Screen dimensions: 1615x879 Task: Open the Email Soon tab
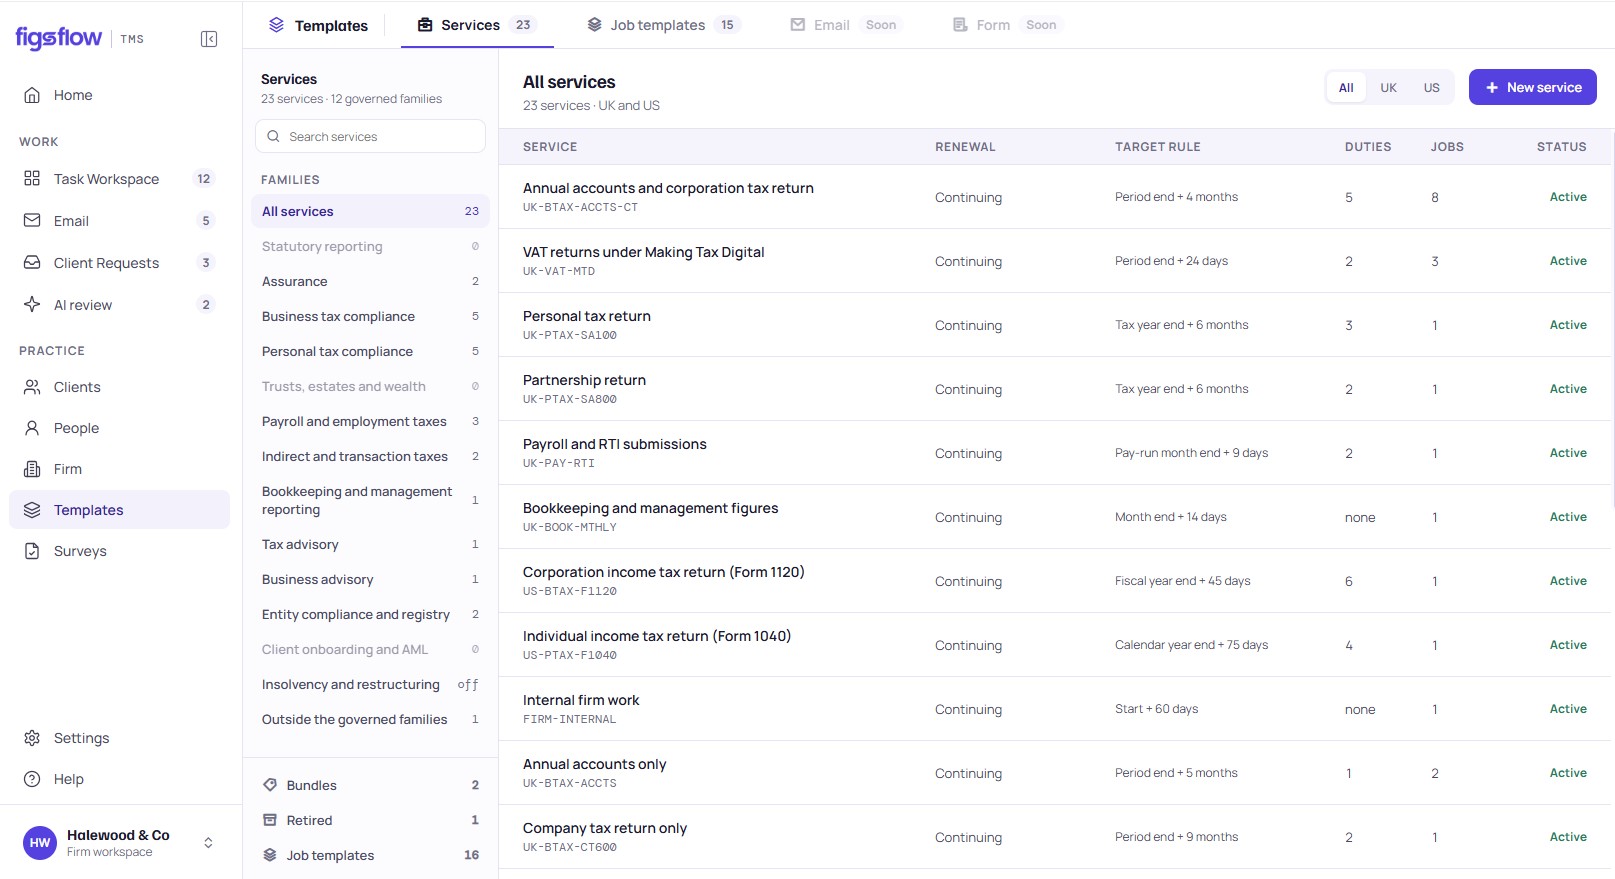click(845, 25)
